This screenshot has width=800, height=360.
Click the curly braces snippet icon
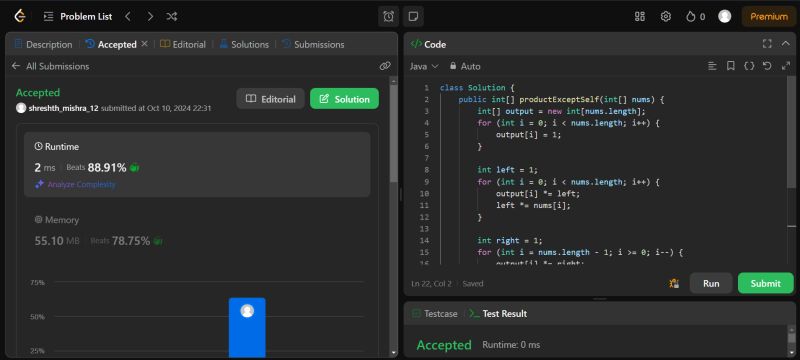(748, 66)
